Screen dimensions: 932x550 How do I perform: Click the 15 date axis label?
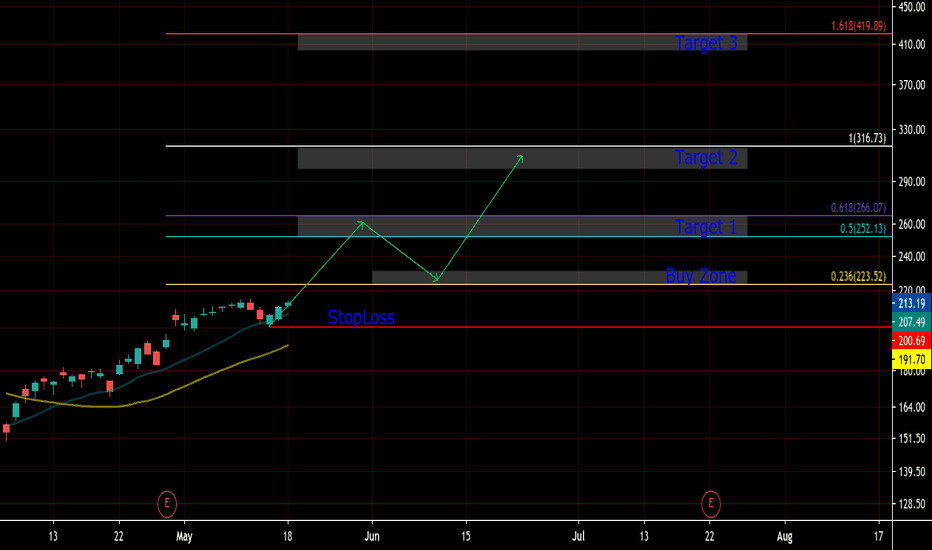(x=465, y=536)
